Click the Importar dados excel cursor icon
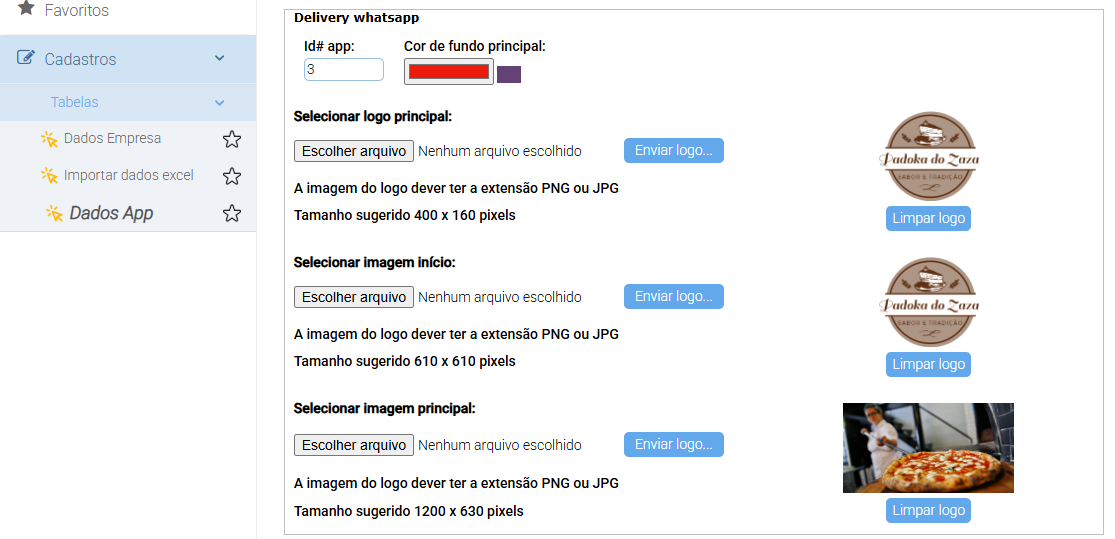Viewport: 1115px width, 539px height. pos(49,176)
